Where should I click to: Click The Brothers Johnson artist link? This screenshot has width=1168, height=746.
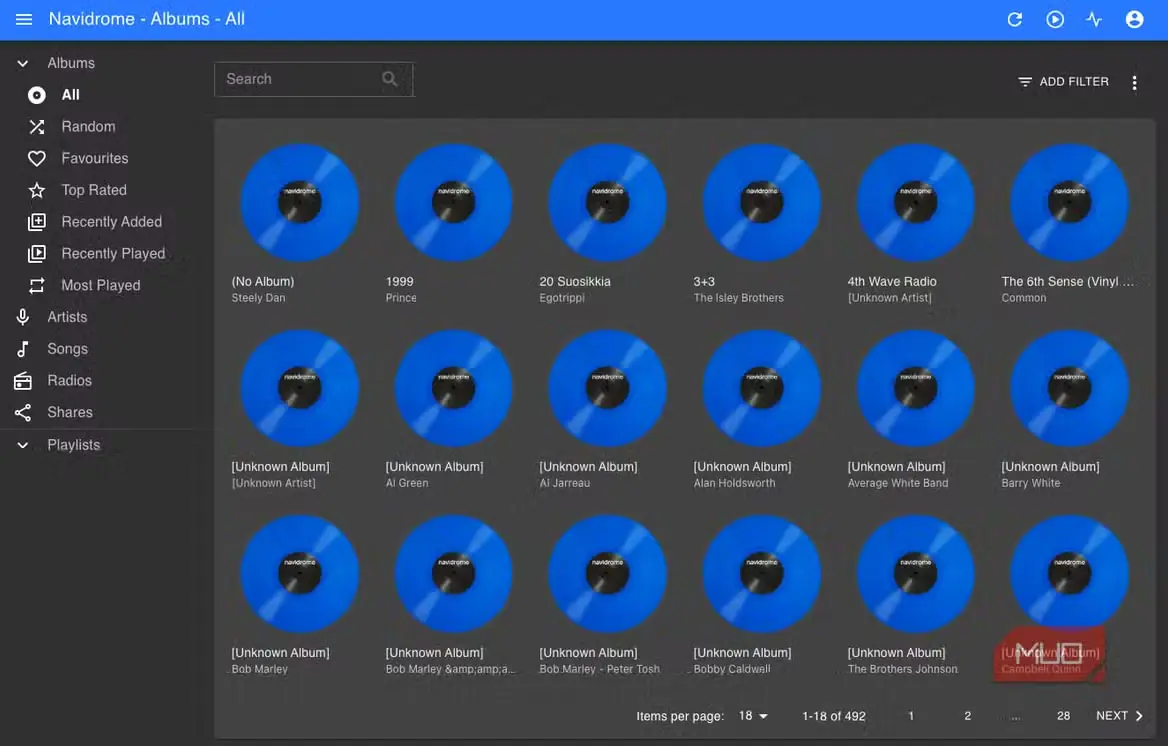pyautogui.click(x=902, y=668)
